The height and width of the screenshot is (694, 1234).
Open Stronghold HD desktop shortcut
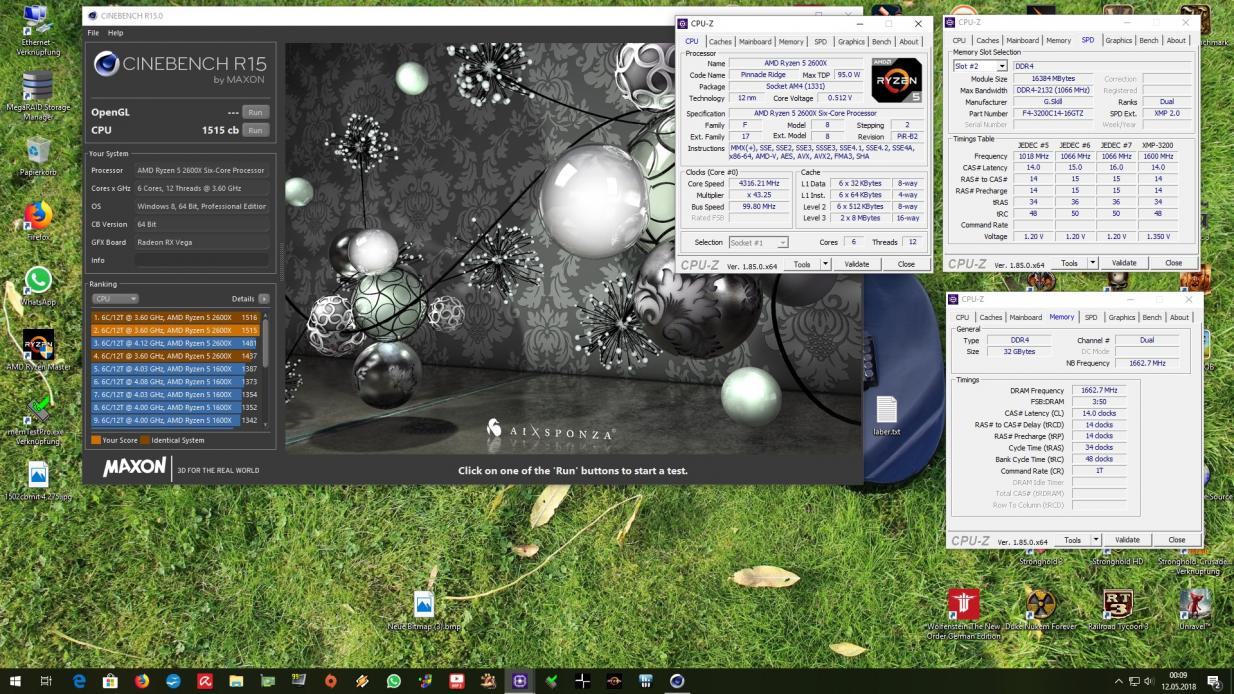pyautogui.click(x=1117, y=560)
